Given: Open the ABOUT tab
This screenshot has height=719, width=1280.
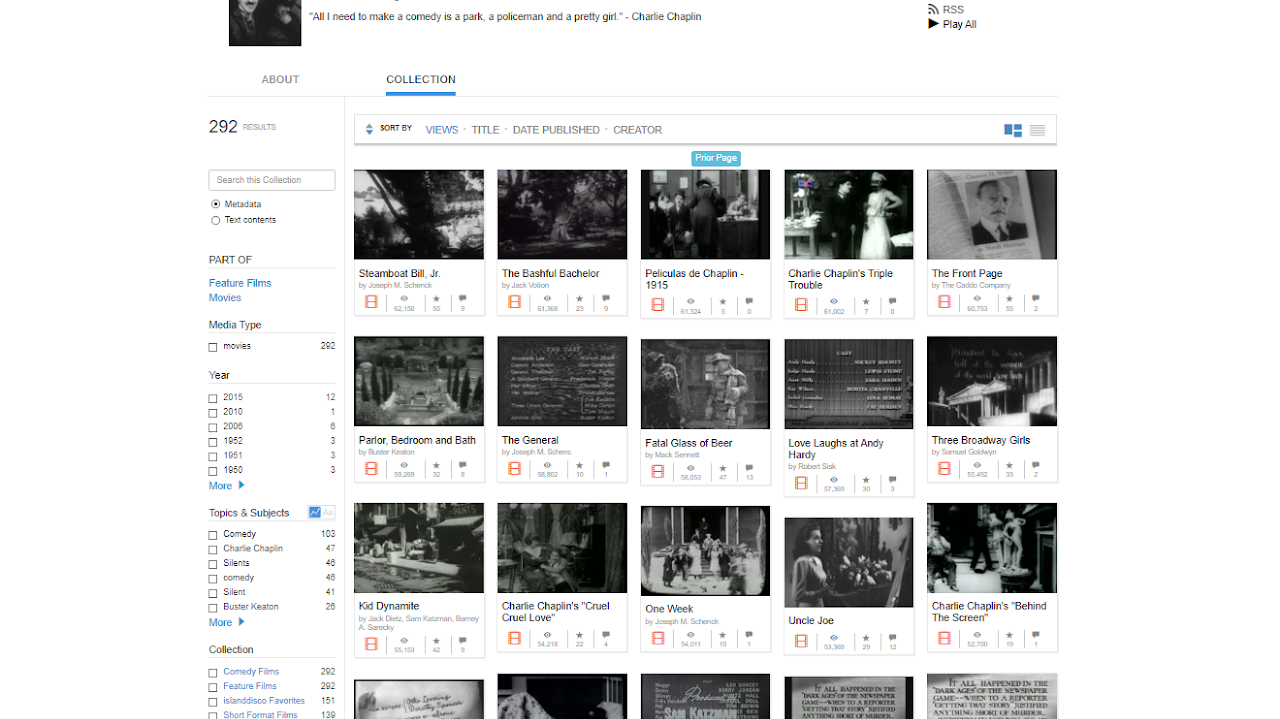Looking at the screenshot, I should [x=280, y=80].
